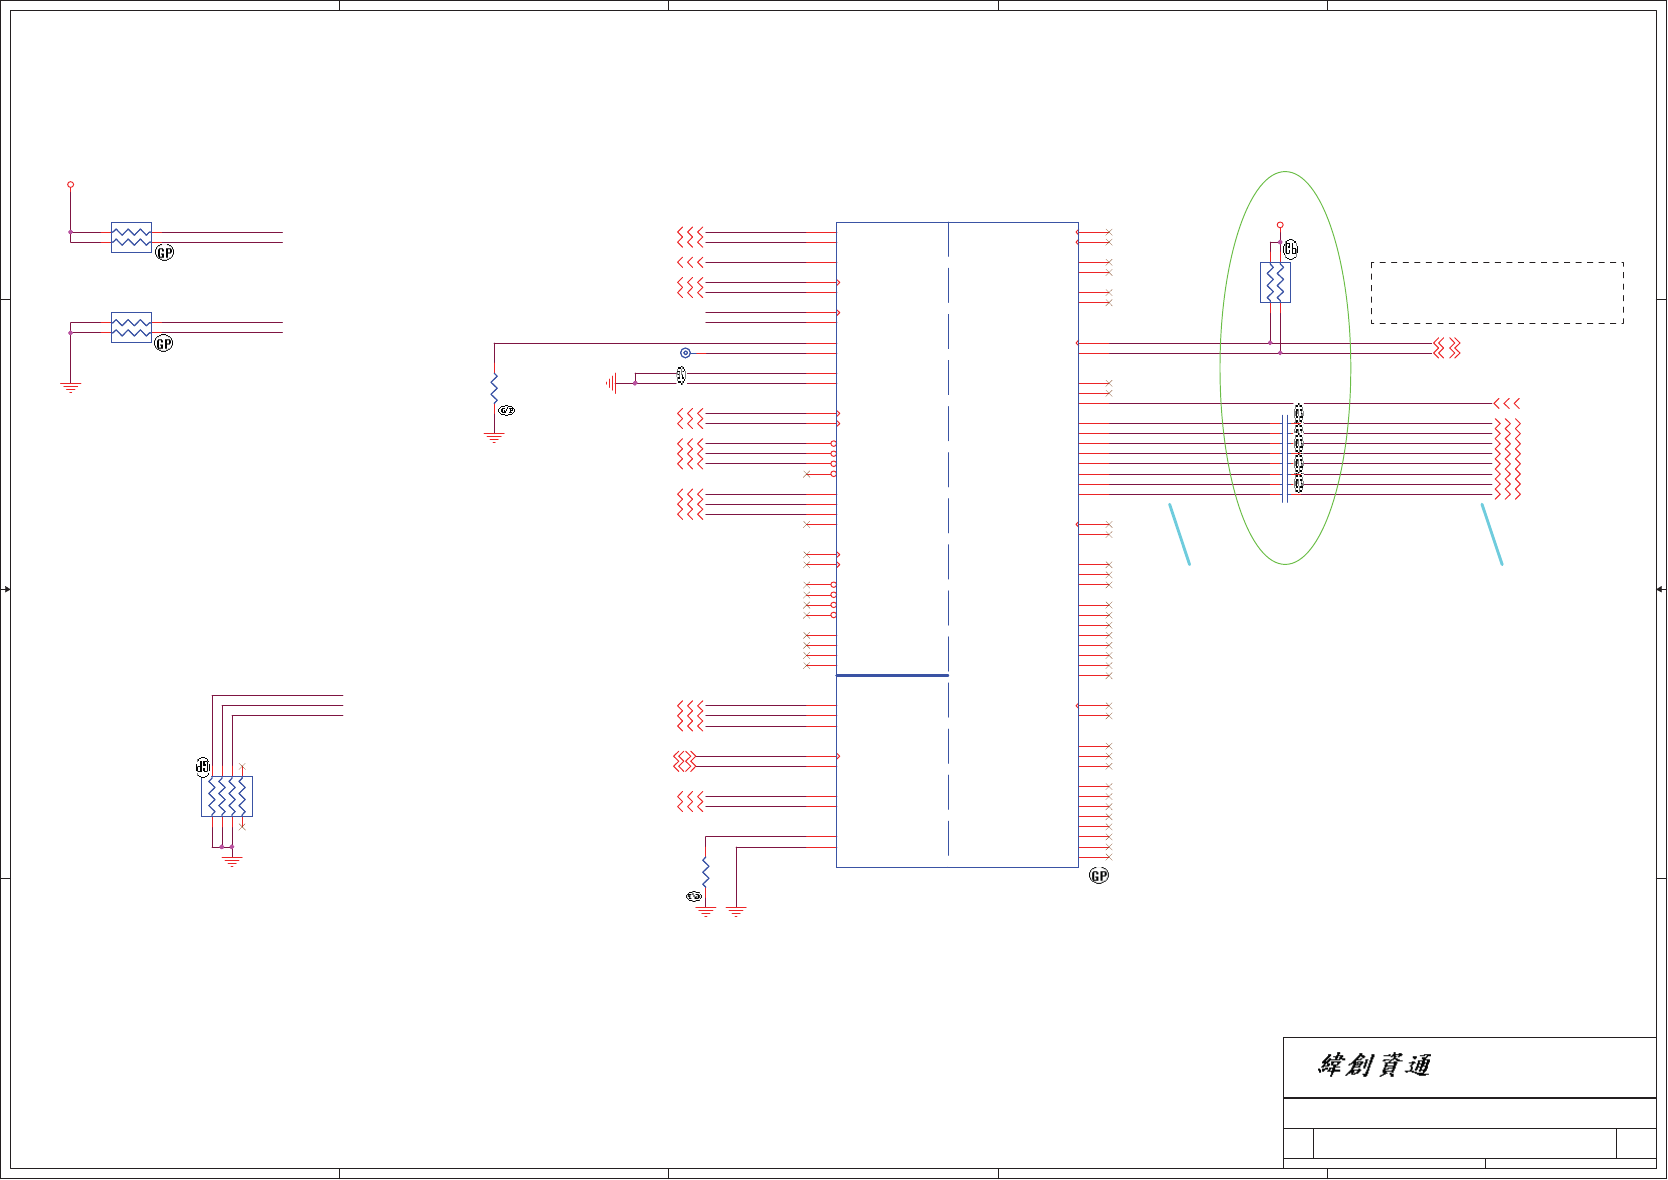Select the four-resistor network at lower left

click(x=227, y=797)
